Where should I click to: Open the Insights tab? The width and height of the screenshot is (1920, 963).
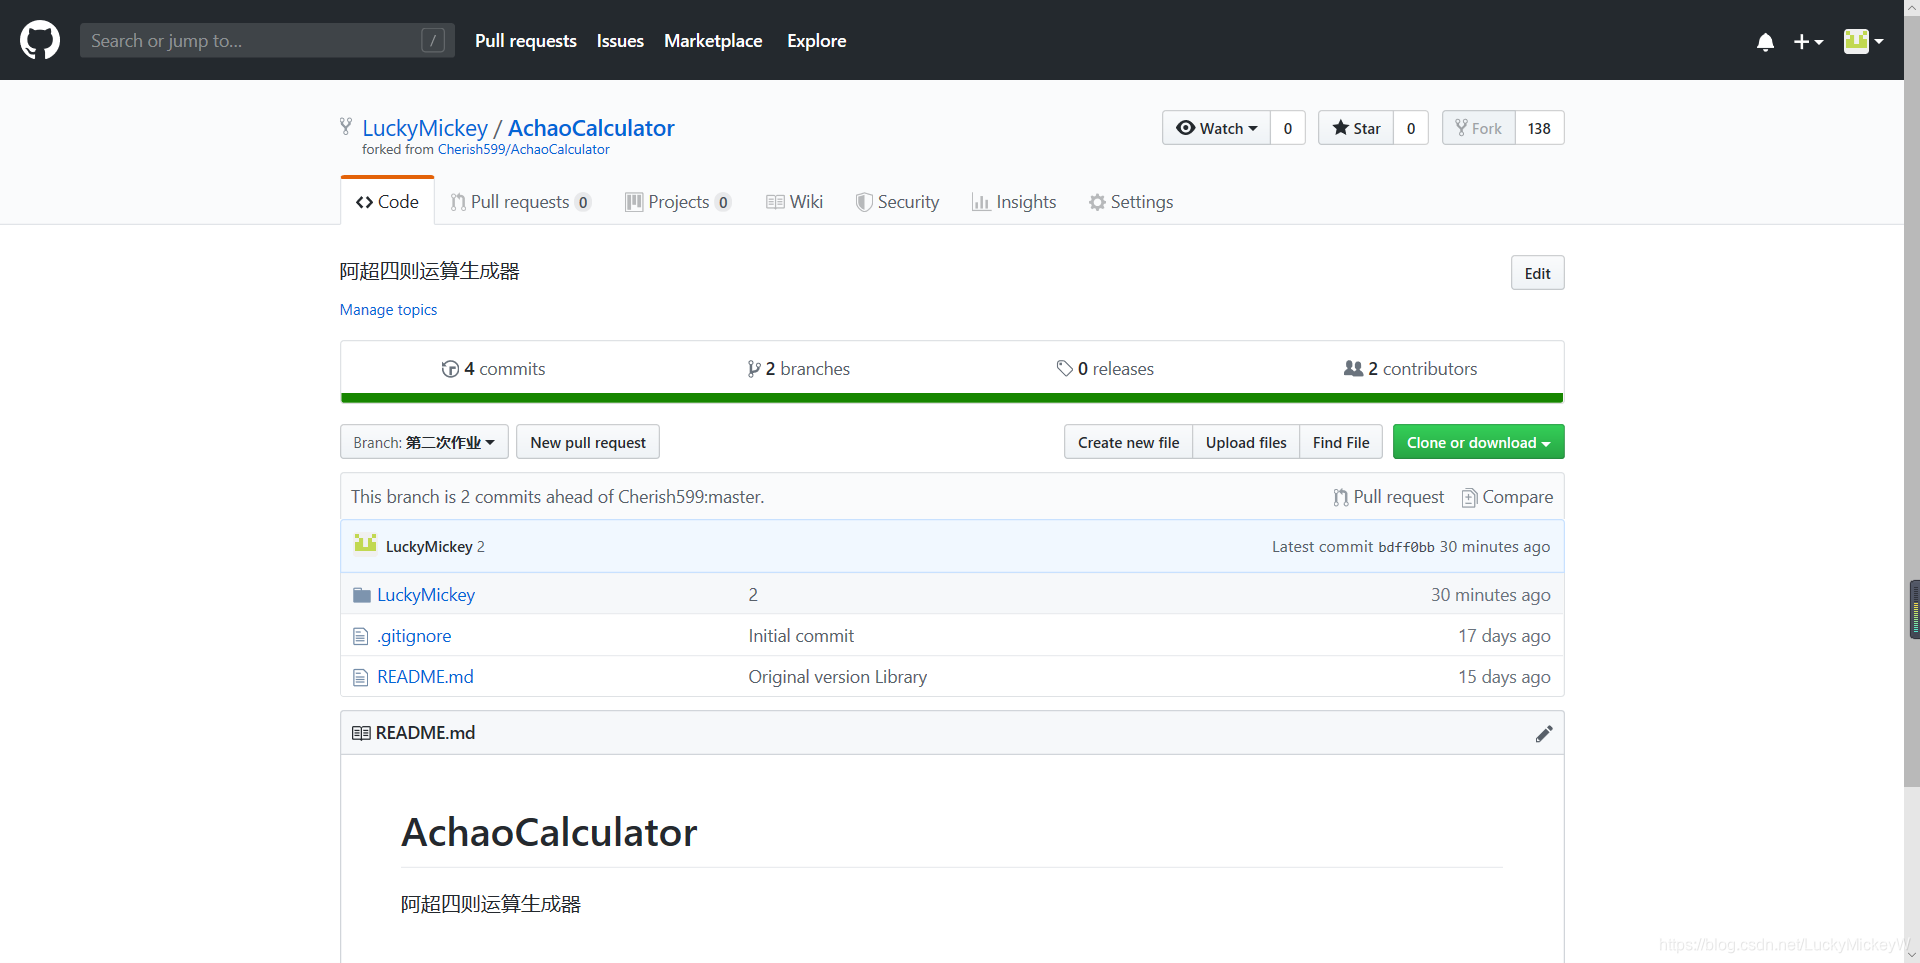point(1014,202)
